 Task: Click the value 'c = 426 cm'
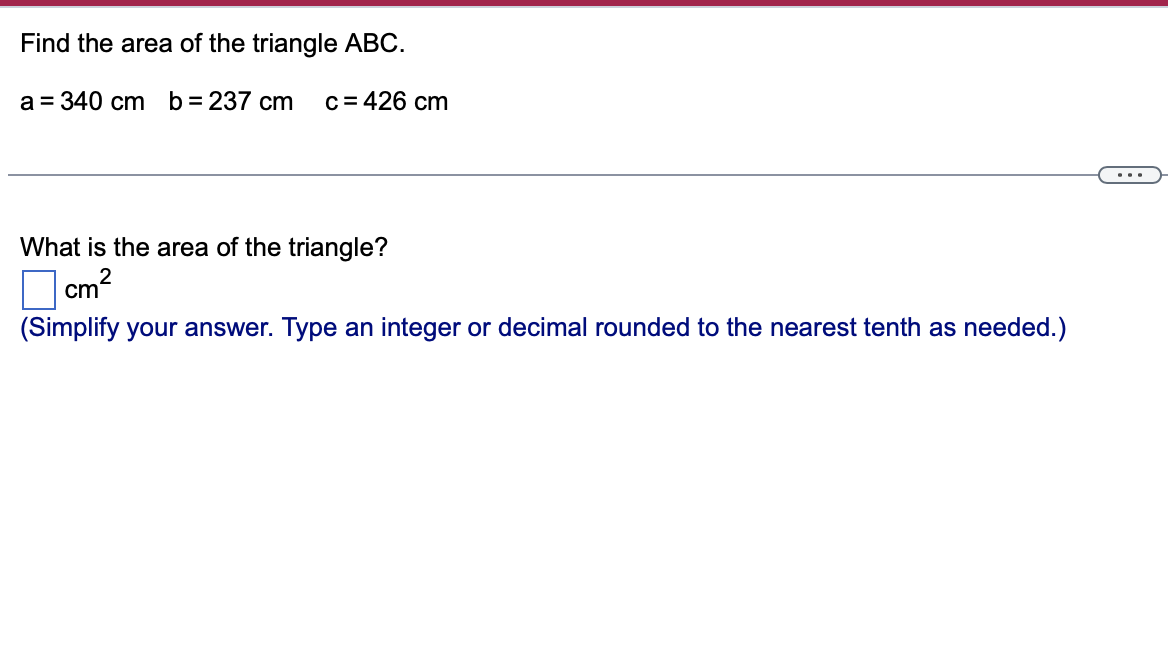387,101
